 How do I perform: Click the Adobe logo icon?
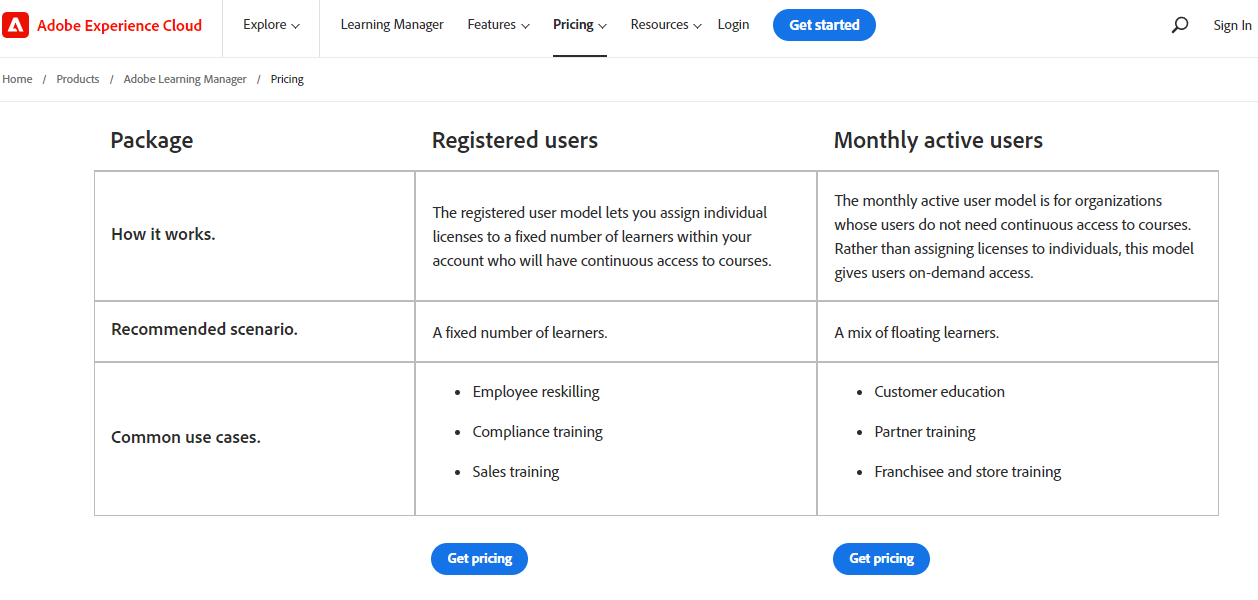16,25
